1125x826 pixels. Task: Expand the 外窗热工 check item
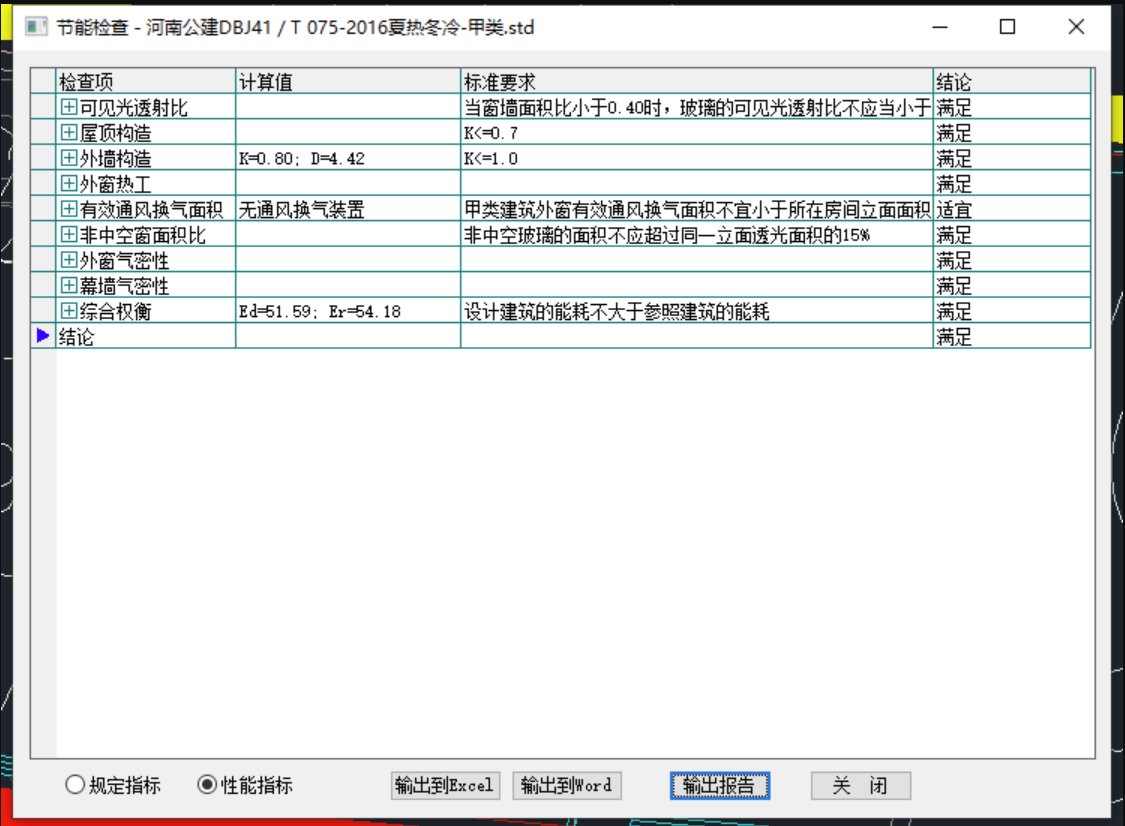pos(69,184)
